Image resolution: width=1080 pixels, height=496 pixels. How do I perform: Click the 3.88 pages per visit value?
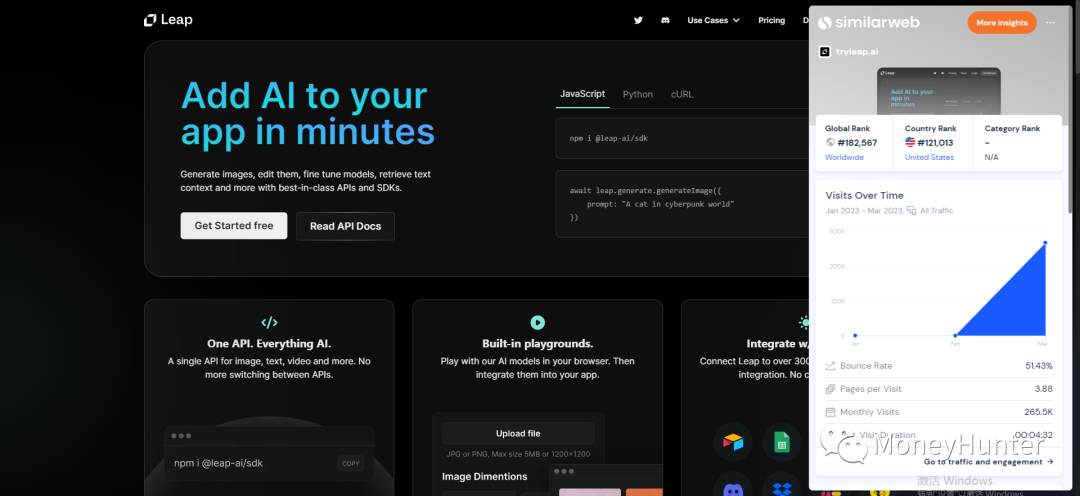click(x=1043, y=389)
